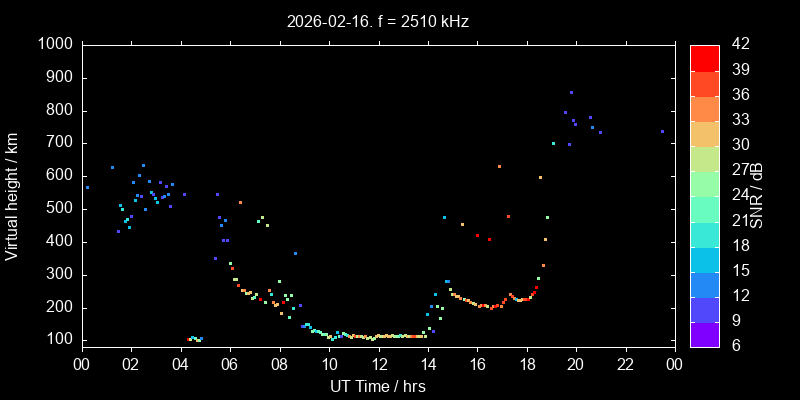Click the 'Virtual height / km' axis label
The height and width of the screenshot is (400, 800).
tap(12, 196)
